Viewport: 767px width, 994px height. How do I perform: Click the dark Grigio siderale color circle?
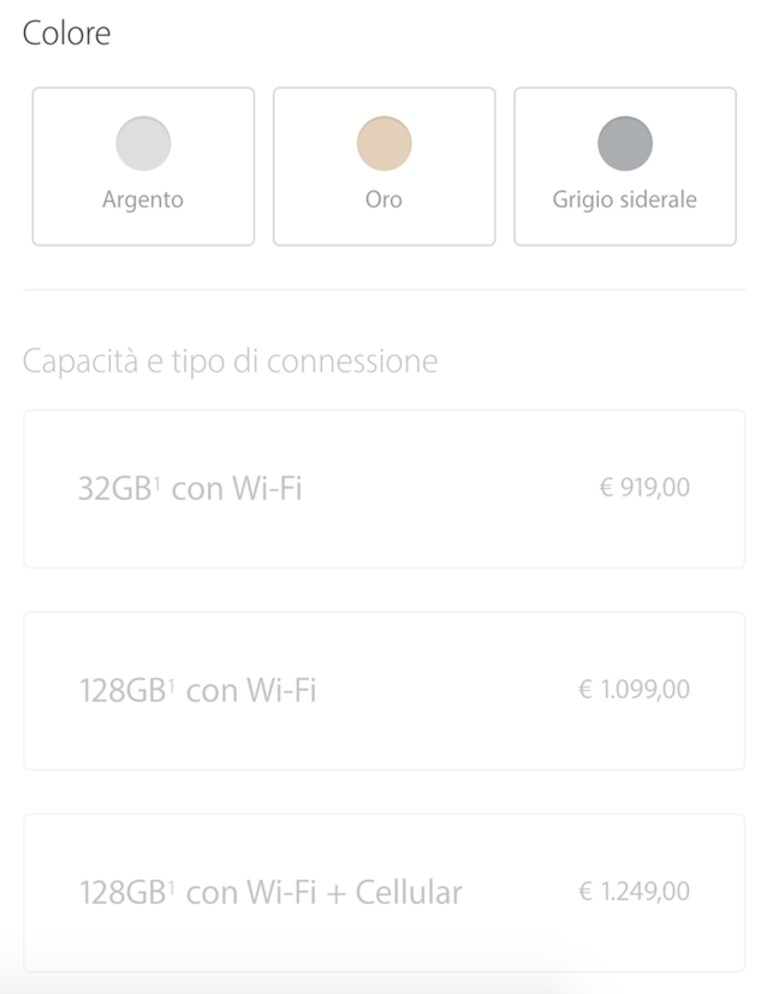pos(625,143)
